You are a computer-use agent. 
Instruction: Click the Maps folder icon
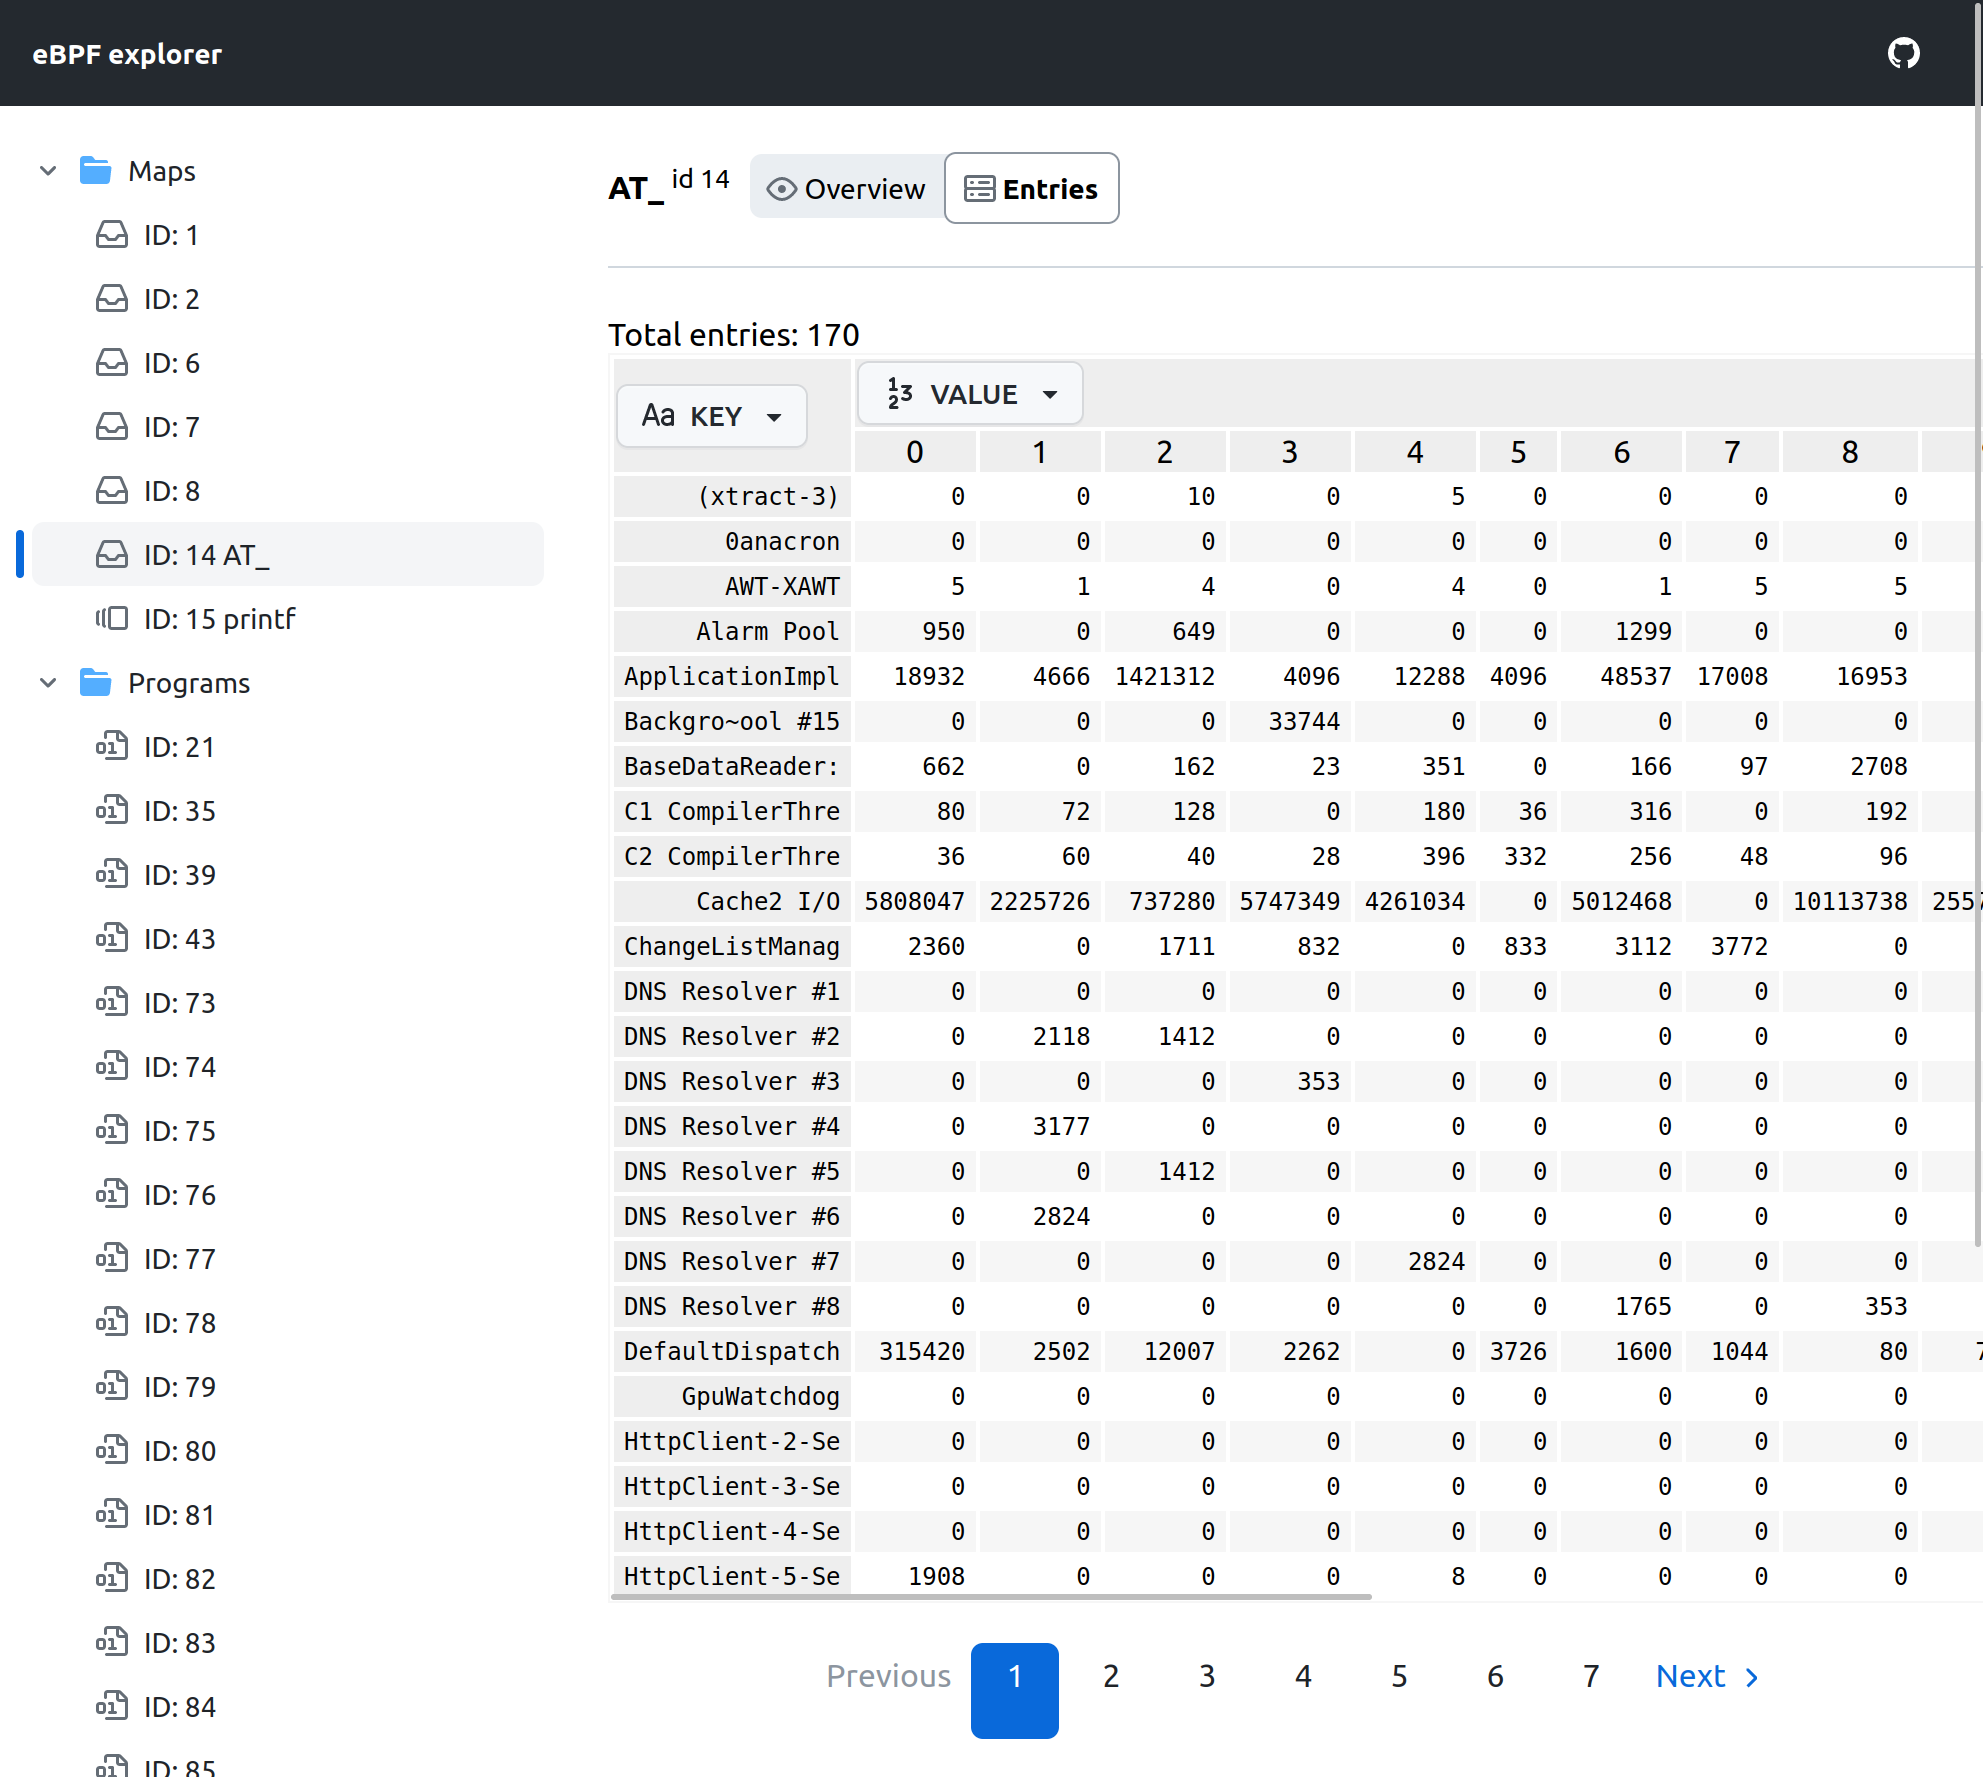coord(96,171)
